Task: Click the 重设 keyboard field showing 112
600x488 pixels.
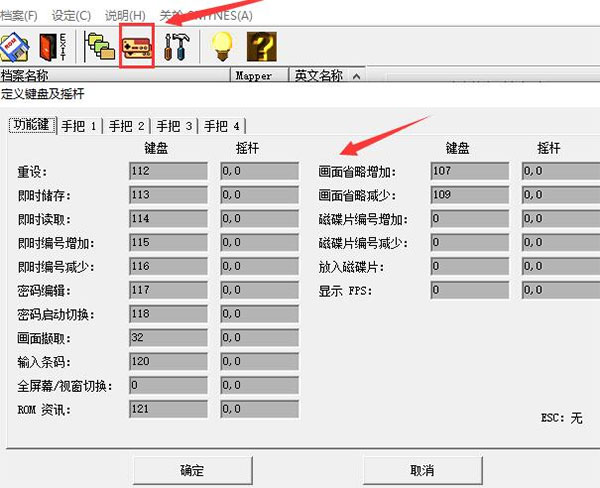Action: [x=167, y=172]
